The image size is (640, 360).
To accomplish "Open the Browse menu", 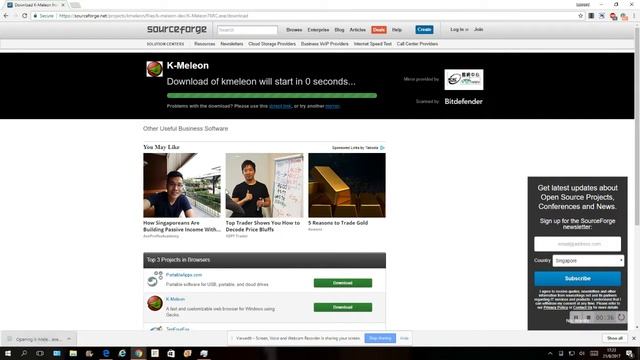I will point(294,30).
